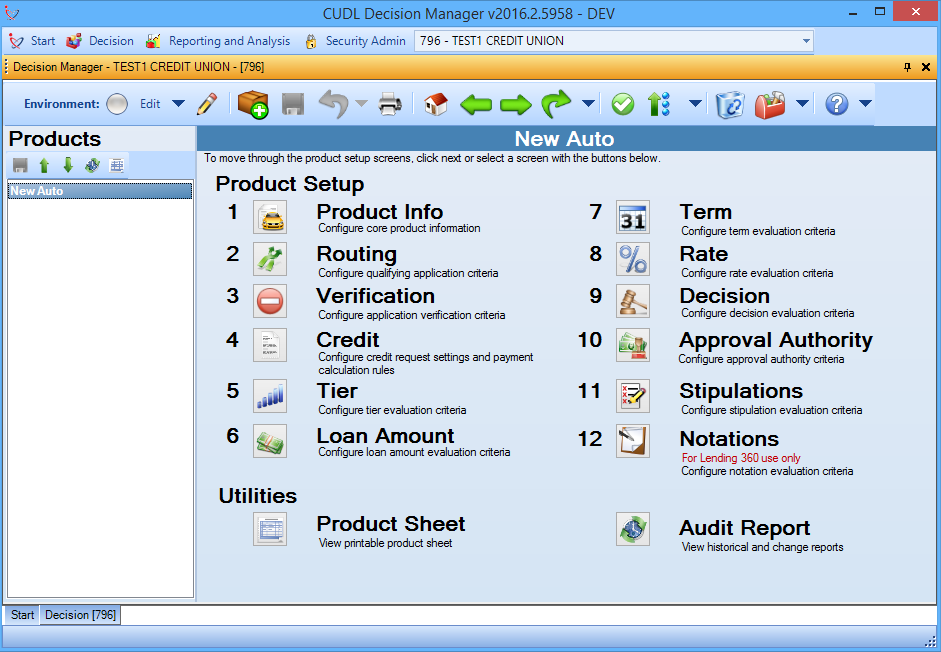Expand the help dropdown arrow
Viewport: 941px width, 652px height.
[865, 104]
